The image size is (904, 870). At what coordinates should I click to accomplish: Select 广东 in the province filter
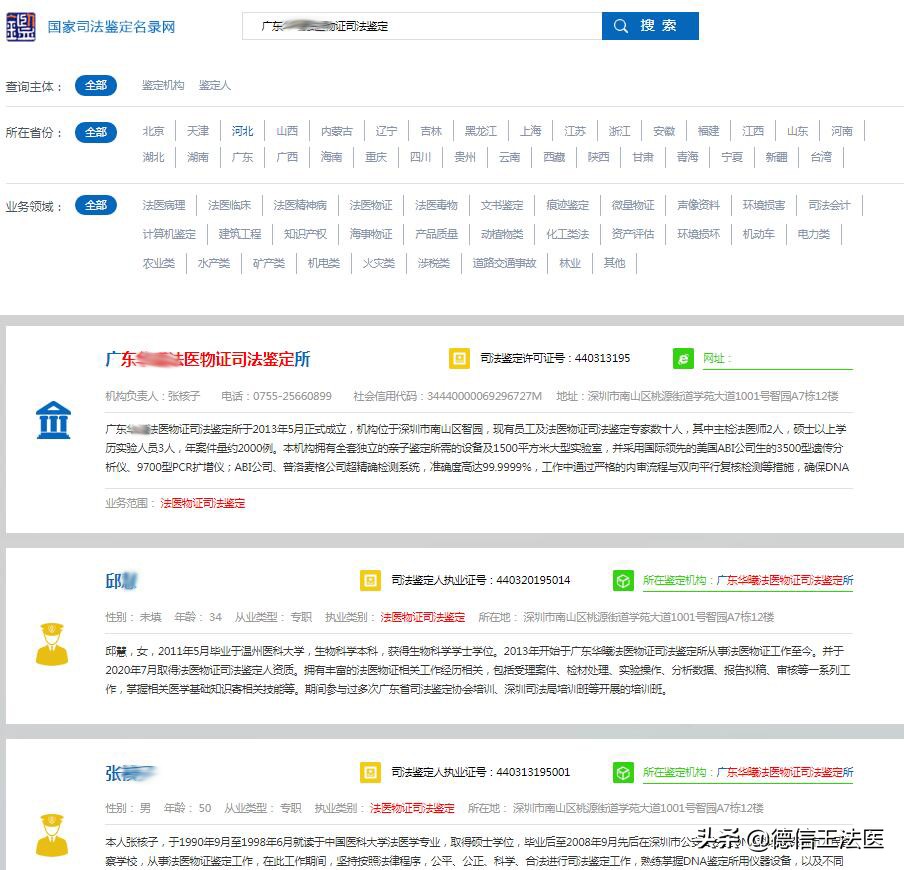(241, 157)
